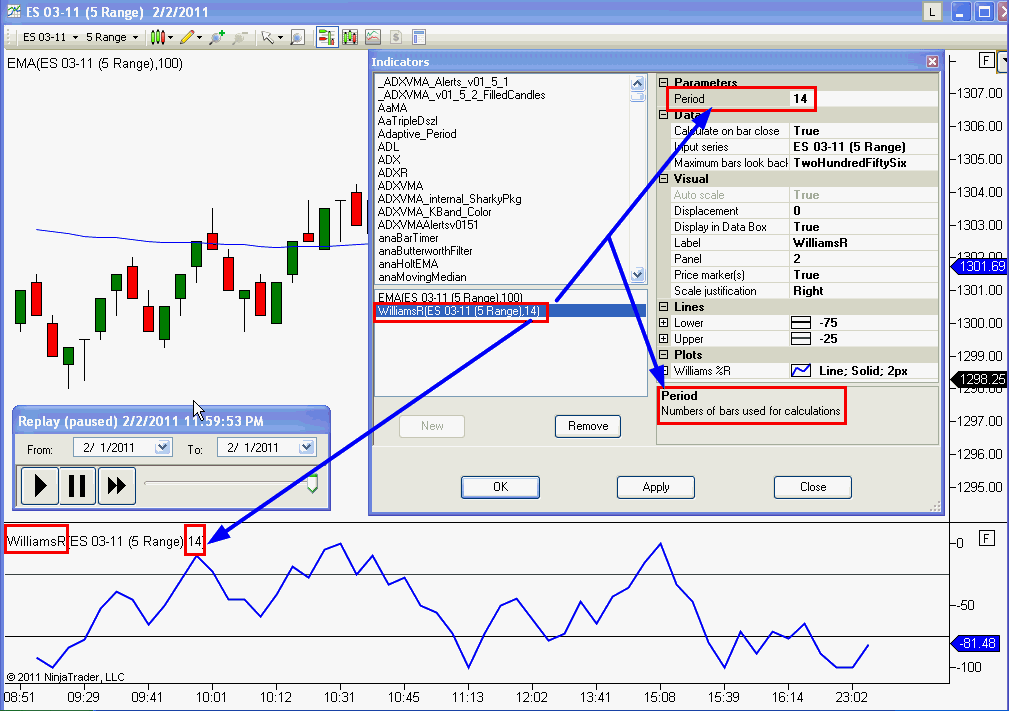Screen dimensions: 1009x711
Task: Click OK in the Indicators dialog
Action: (500, 487)
